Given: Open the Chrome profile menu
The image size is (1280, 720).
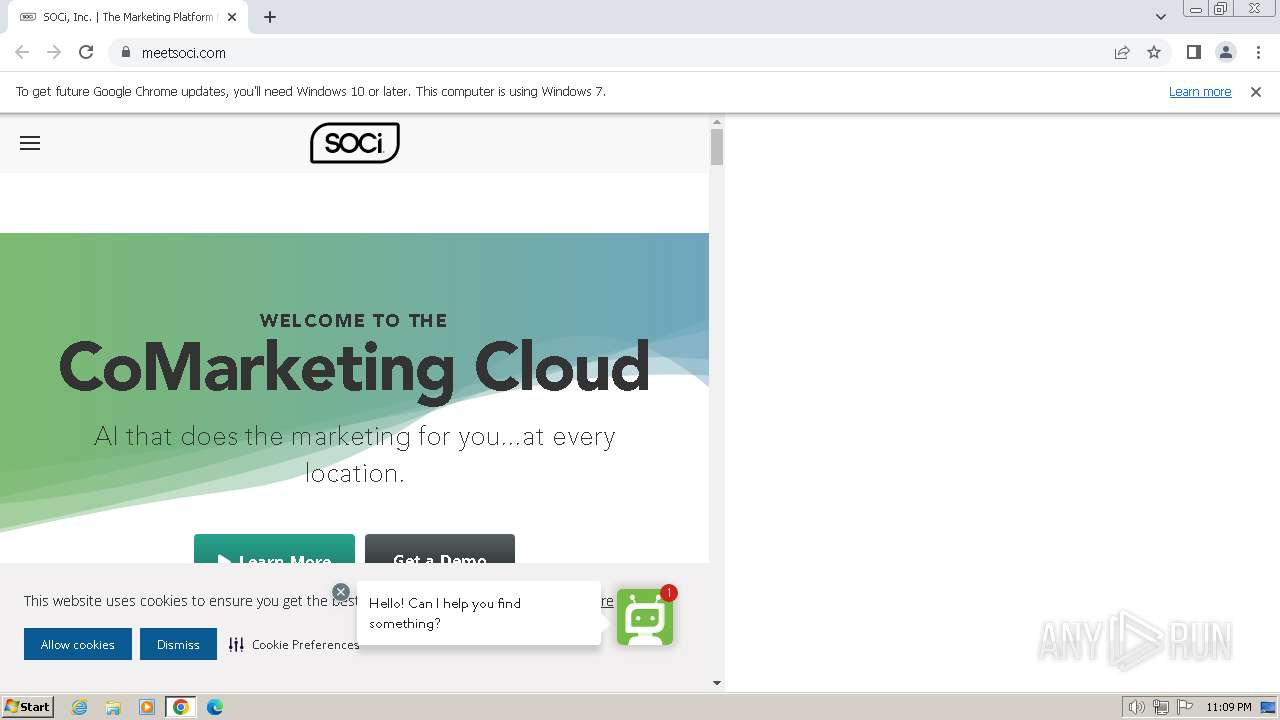Looking at the screenshot, I should tap(1225, 52).
